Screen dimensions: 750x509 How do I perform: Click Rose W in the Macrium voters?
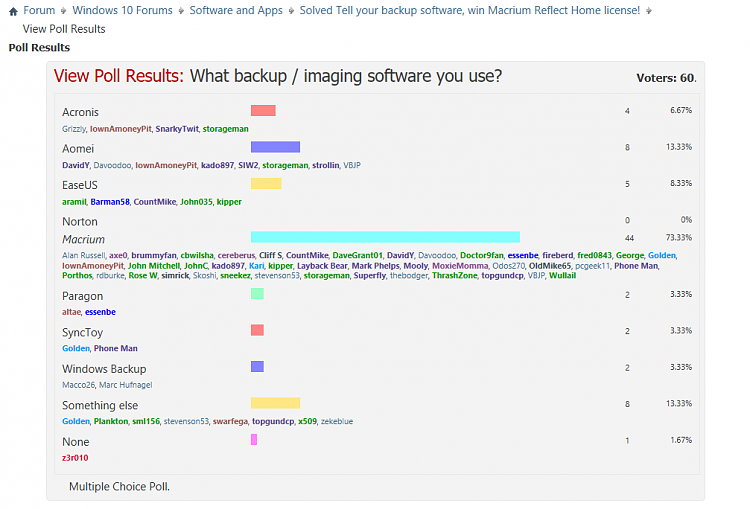(143, 276)
